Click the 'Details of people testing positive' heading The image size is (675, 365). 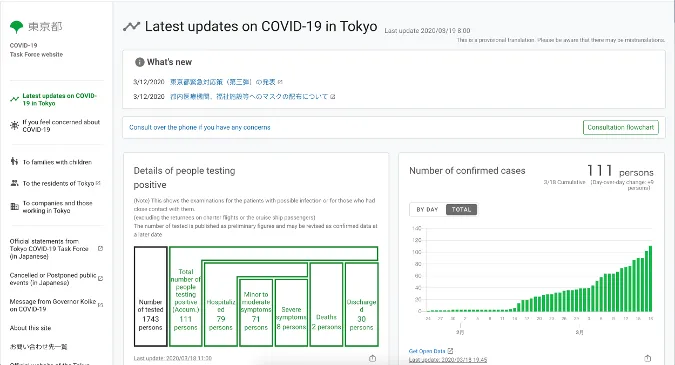click(x=184, y=178)
